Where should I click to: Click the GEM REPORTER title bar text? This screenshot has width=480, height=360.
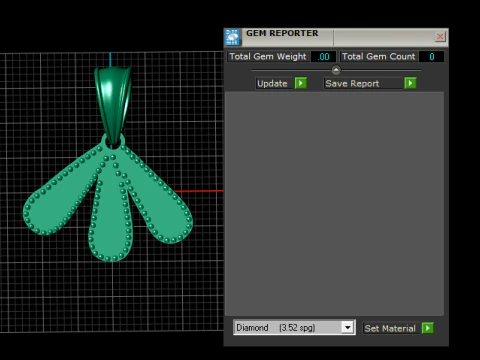282,33
